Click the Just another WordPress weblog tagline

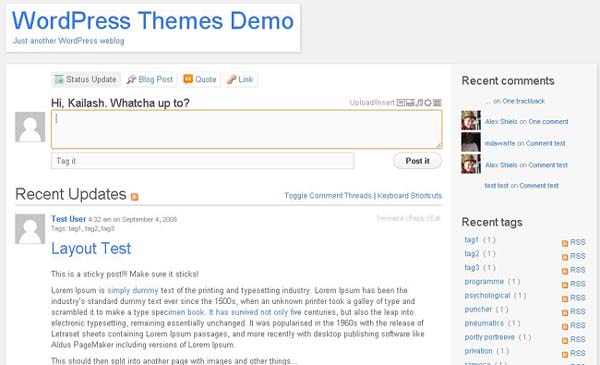coord(68,41)
